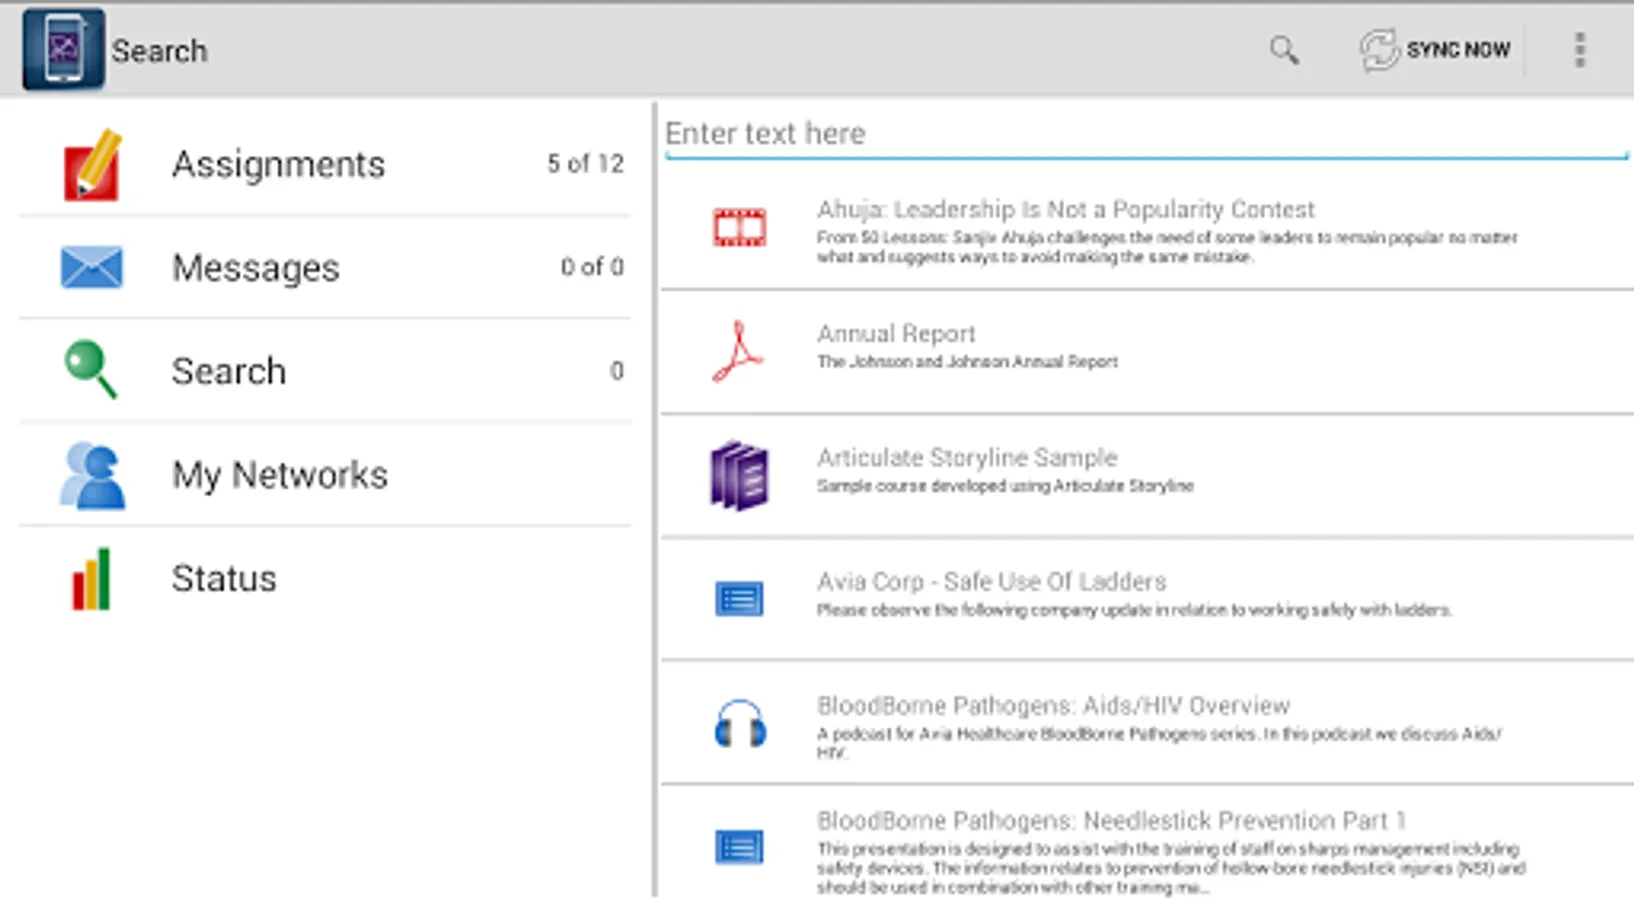This screenshot has height=900, width=1634.
Task: Click the Messages envelope icon
Action: (x=91, y=268)
